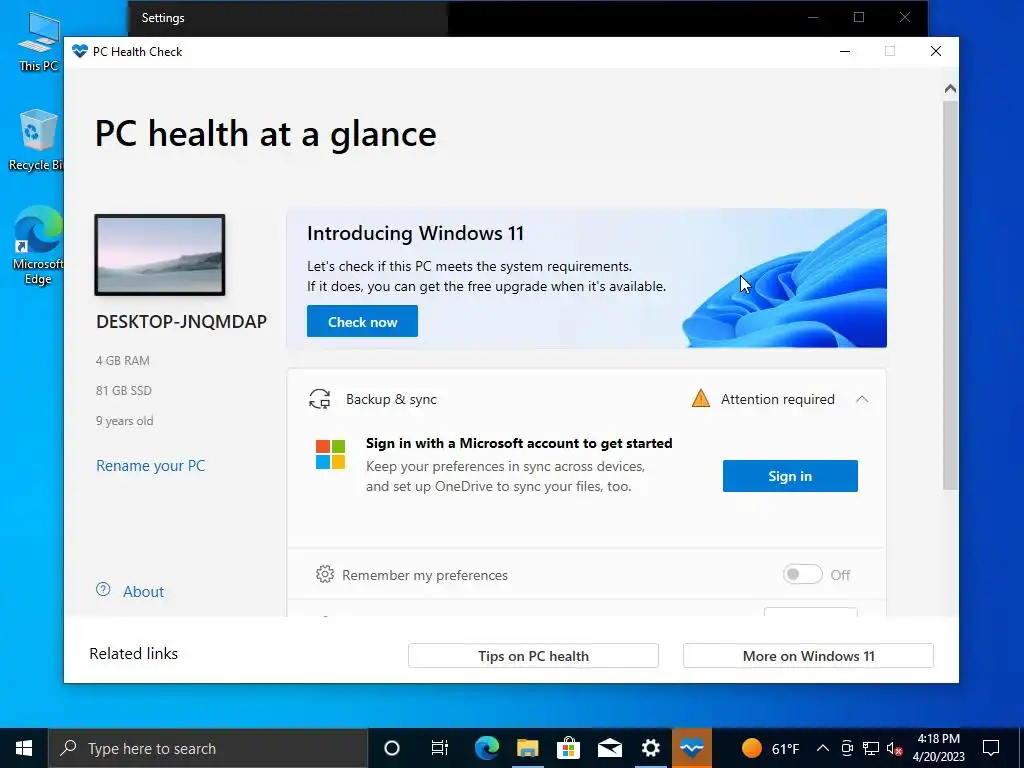Click the scrollbar up arrow

950,88
